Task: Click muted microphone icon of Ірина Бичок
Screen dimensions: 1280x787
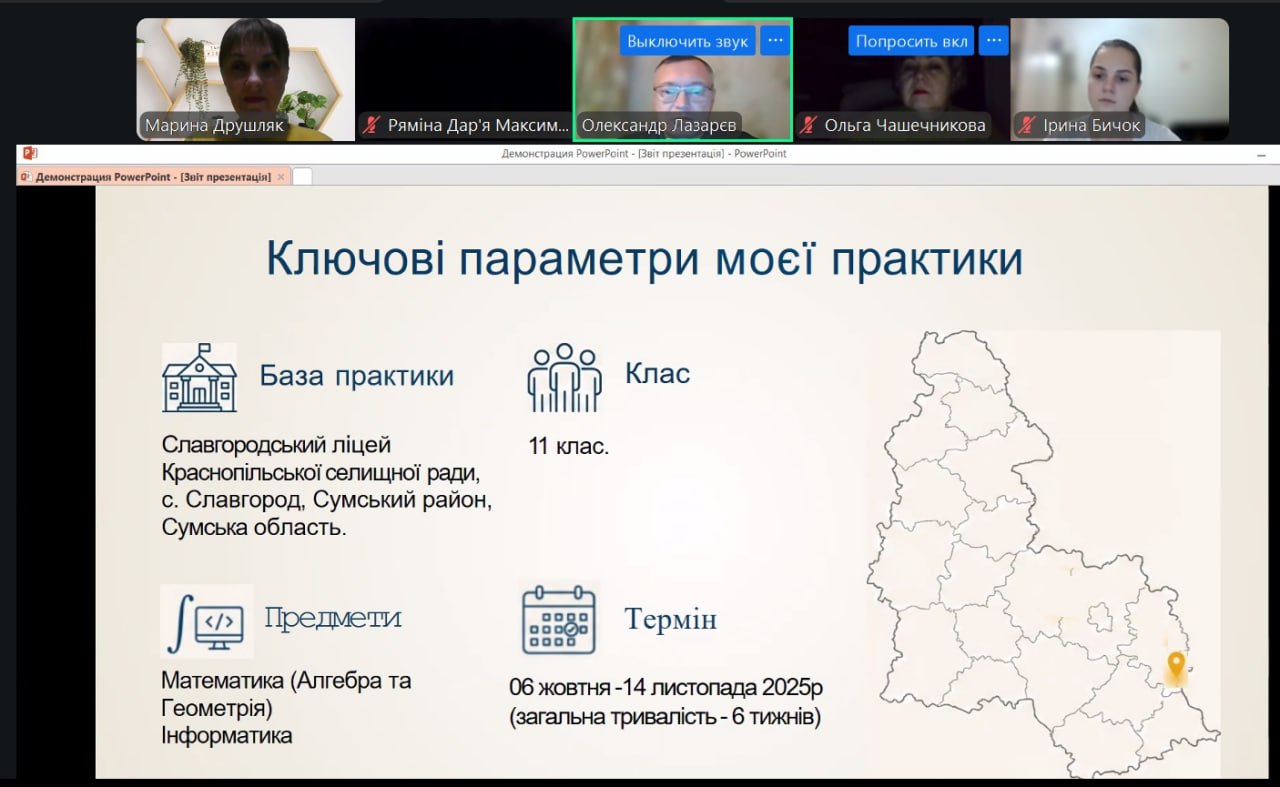Action: [1026, 126]
